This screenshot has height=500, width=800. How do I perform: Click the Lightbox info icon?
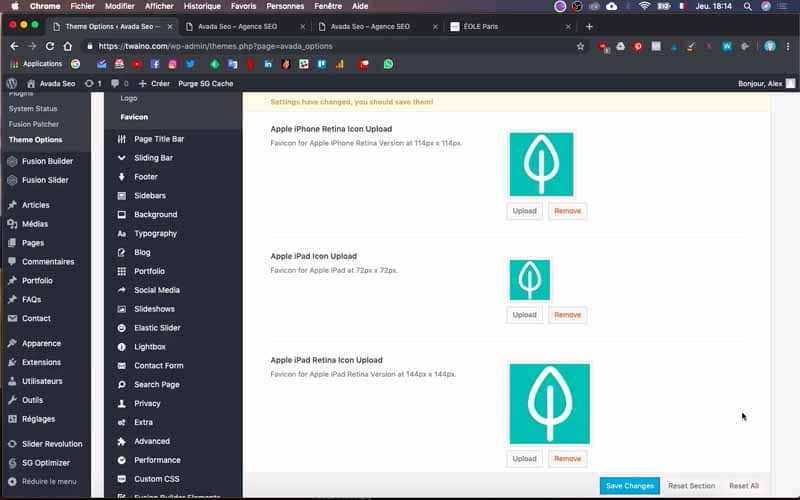point(121,347)
